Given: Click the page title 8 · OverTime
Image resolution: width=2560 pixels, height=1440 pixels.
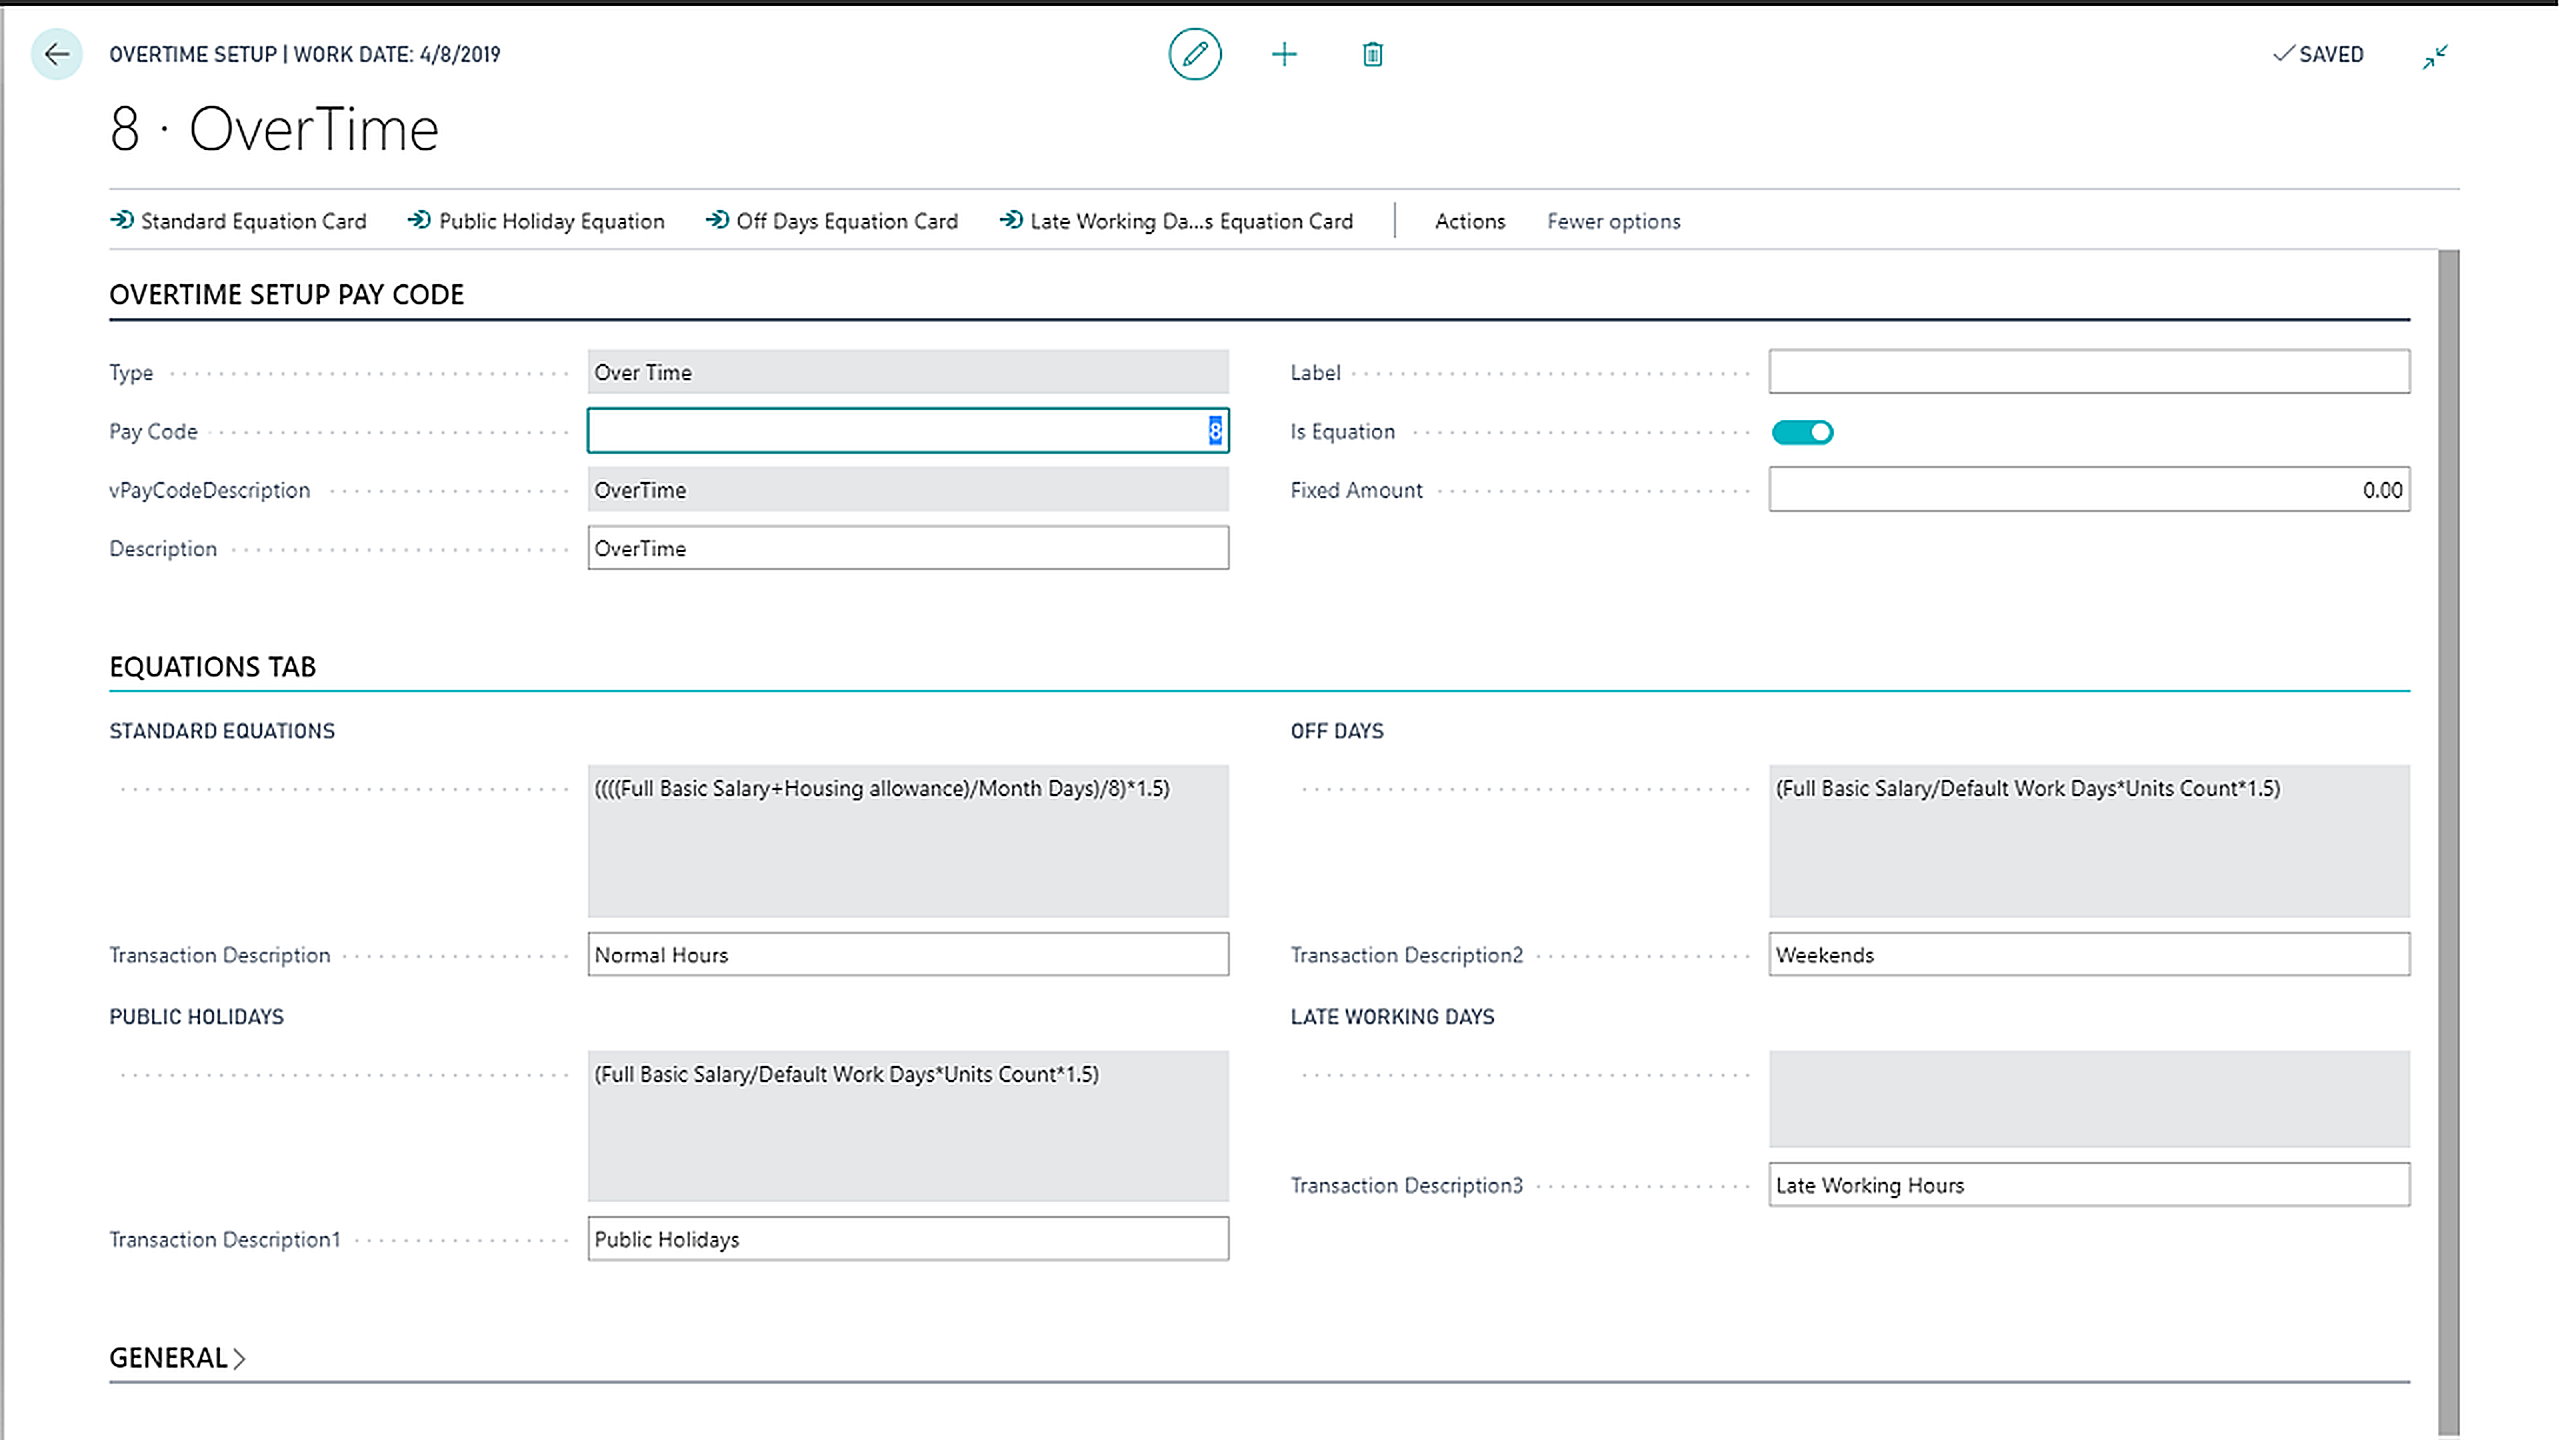Looking at the screenshot, I should pyautogui.click(x=274, y=130).
